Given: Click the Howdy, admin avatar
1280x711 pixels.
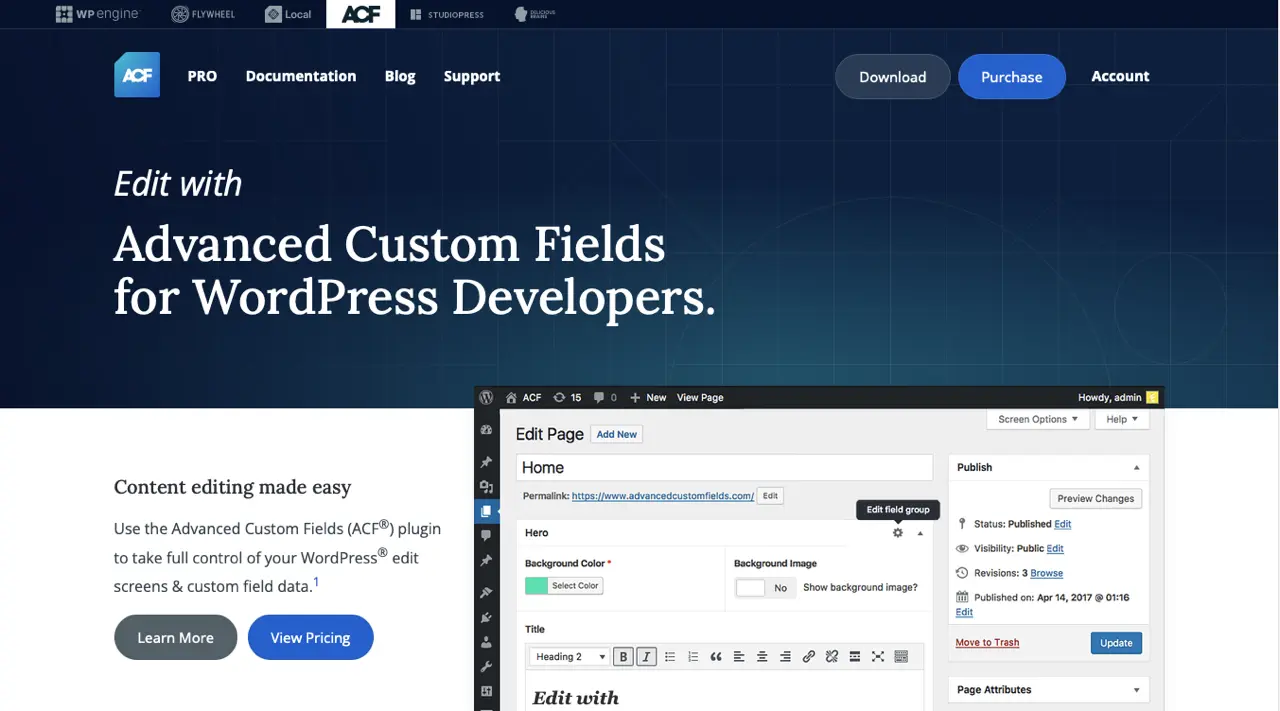Looking at the screenshot, I should click(1152, 397).
